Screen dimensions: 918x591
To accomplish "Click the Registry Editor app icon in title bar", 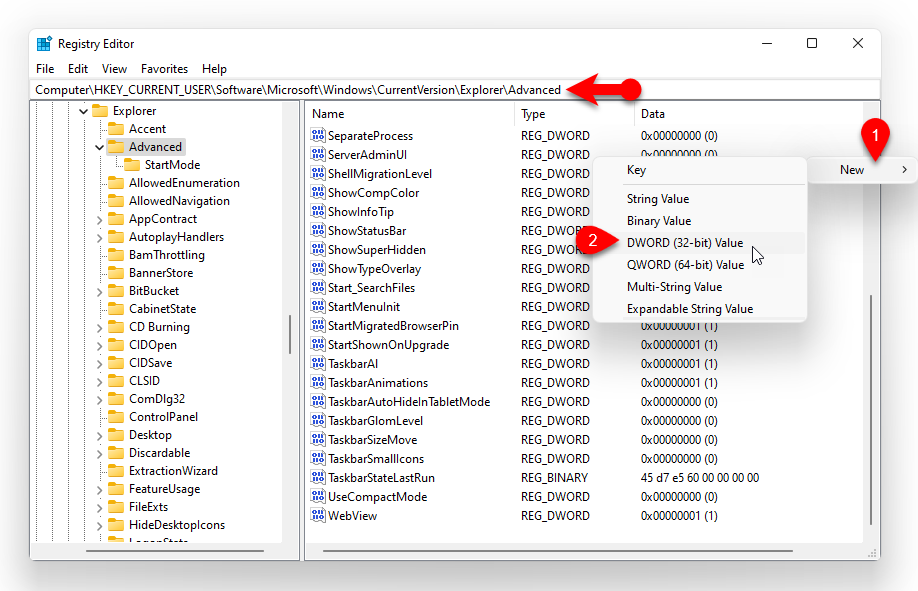I will (44, 44).
